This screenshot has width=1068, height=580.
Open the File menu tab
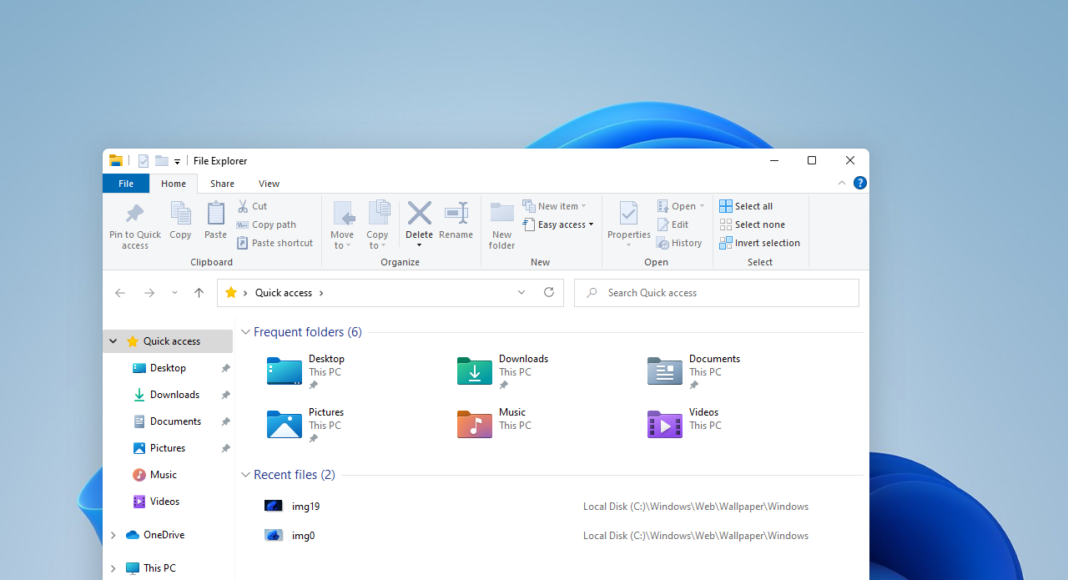(x=126, y=184)
